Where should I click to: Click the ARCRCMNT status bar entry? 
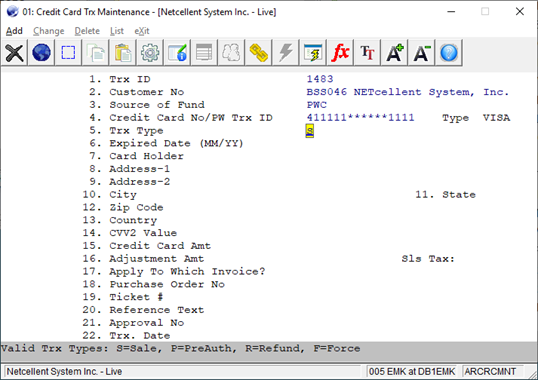[490, 371]
